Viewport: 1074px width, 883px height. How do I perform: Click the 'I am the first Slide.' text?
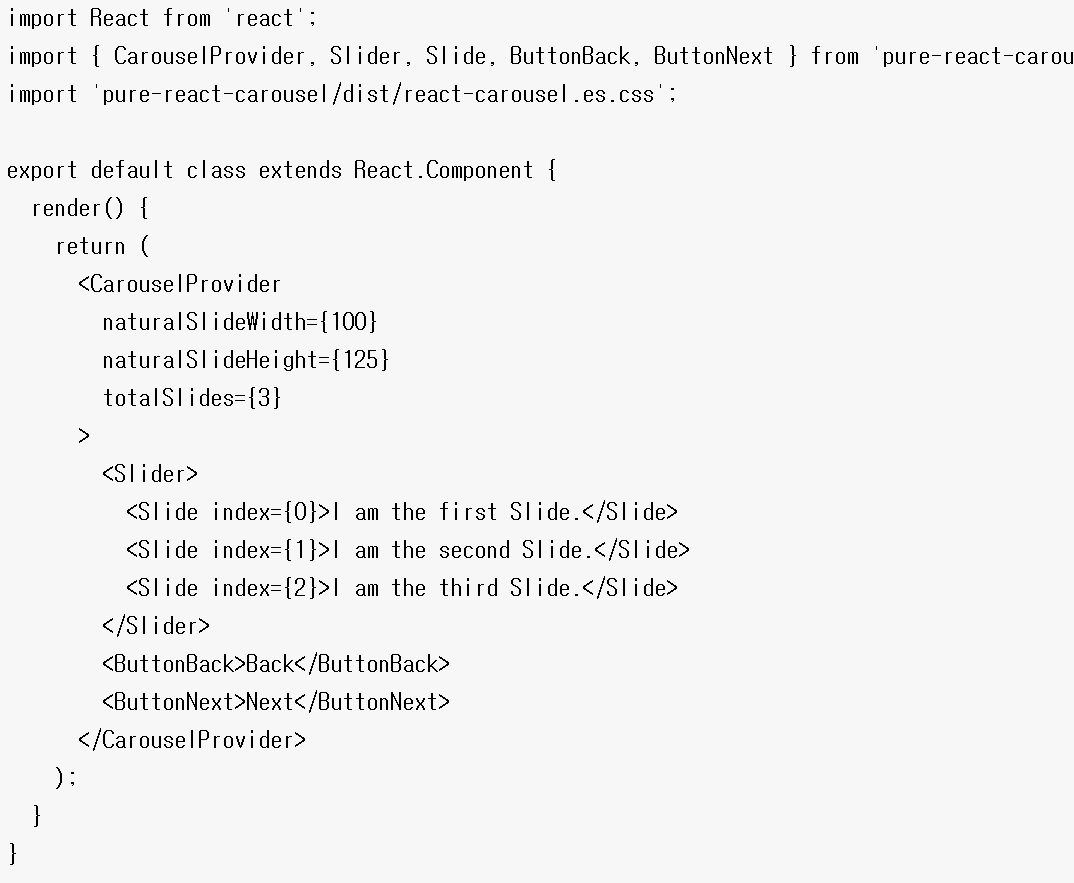point(456,513)
